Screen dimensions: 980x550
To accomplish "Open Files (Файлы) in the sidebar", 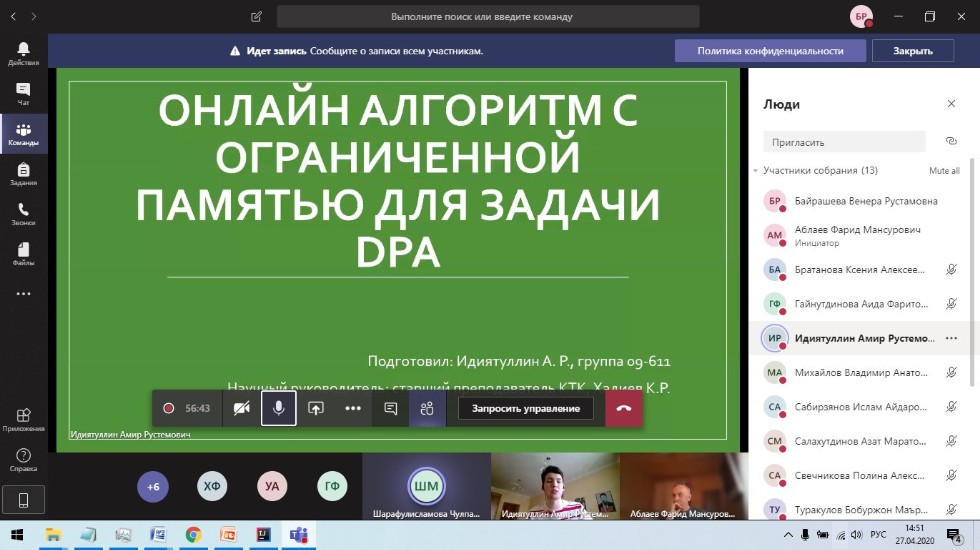I will [23, 253].
